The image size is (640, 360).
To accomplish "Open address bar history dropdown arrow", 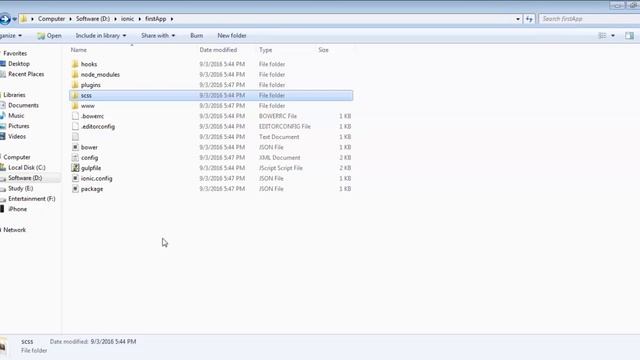I will tap(518, 19).
